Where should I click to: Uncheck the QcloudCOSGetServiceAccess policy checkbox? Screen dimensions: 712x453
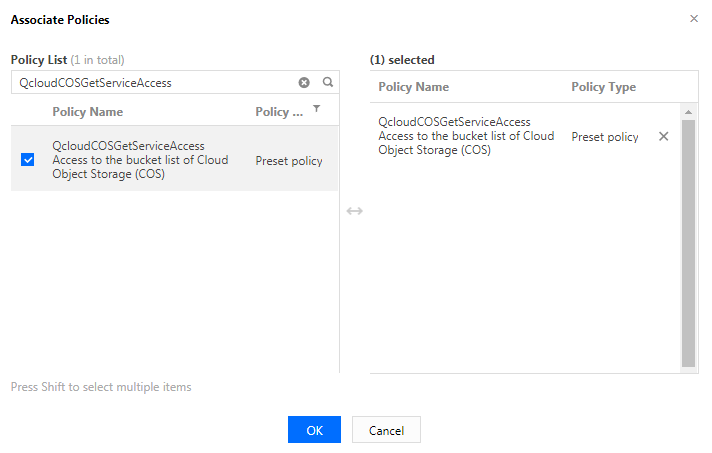(x=28, y=160)
